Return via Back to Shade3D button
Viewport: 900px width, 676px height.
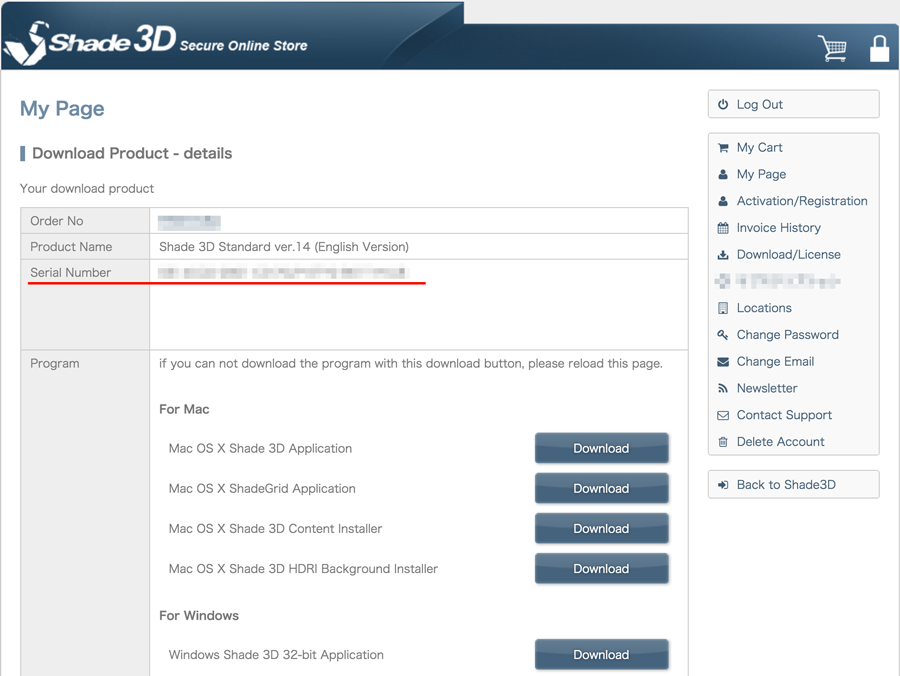coord(793,485)
